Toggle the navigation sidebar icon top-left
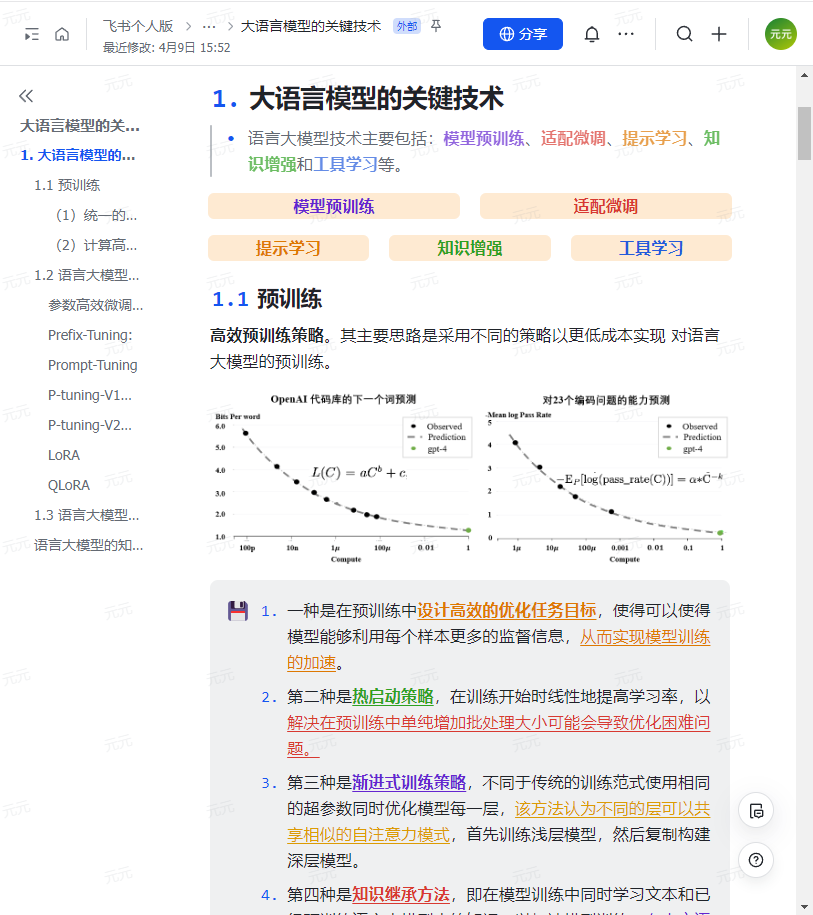The height and width of the screenshot is (915, 813). pyautogui.click(x=30, y=33)
